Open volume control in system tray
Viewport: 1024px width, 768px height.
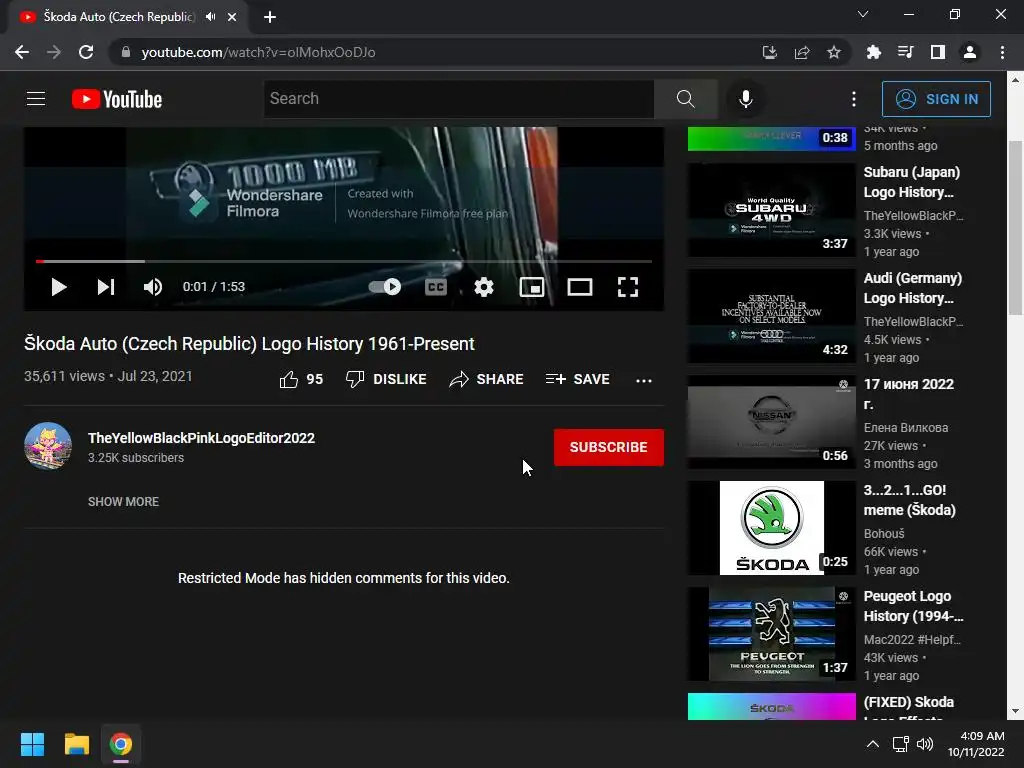[925, 744]
